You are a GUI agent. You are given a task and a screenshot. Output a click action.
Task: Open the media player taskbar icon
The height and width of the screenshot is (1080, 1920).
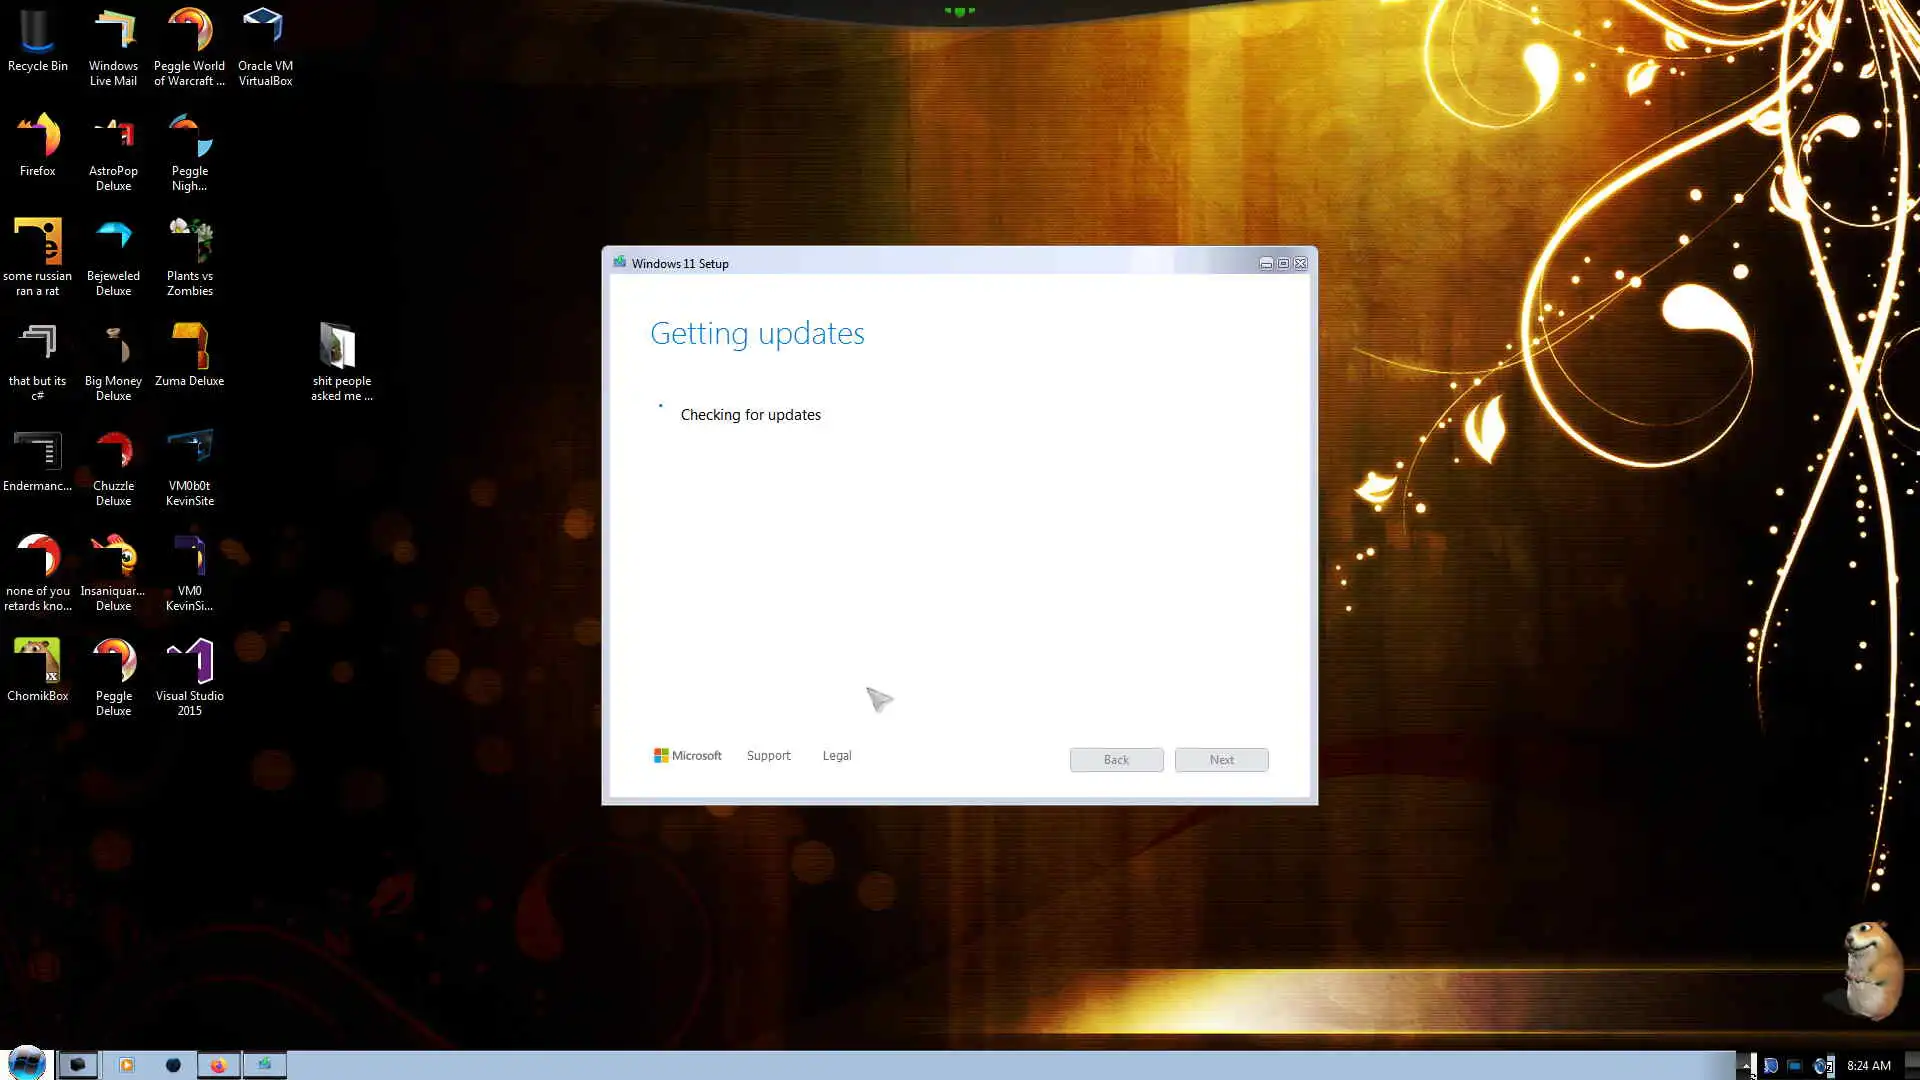pyautogui.click(x=126, y=1065)
